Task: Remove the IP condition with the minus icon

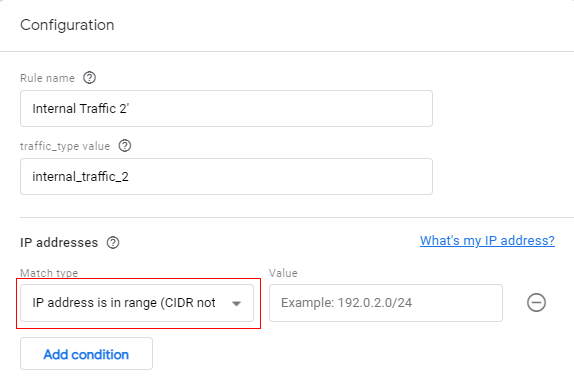Action: tap(536, 303)
